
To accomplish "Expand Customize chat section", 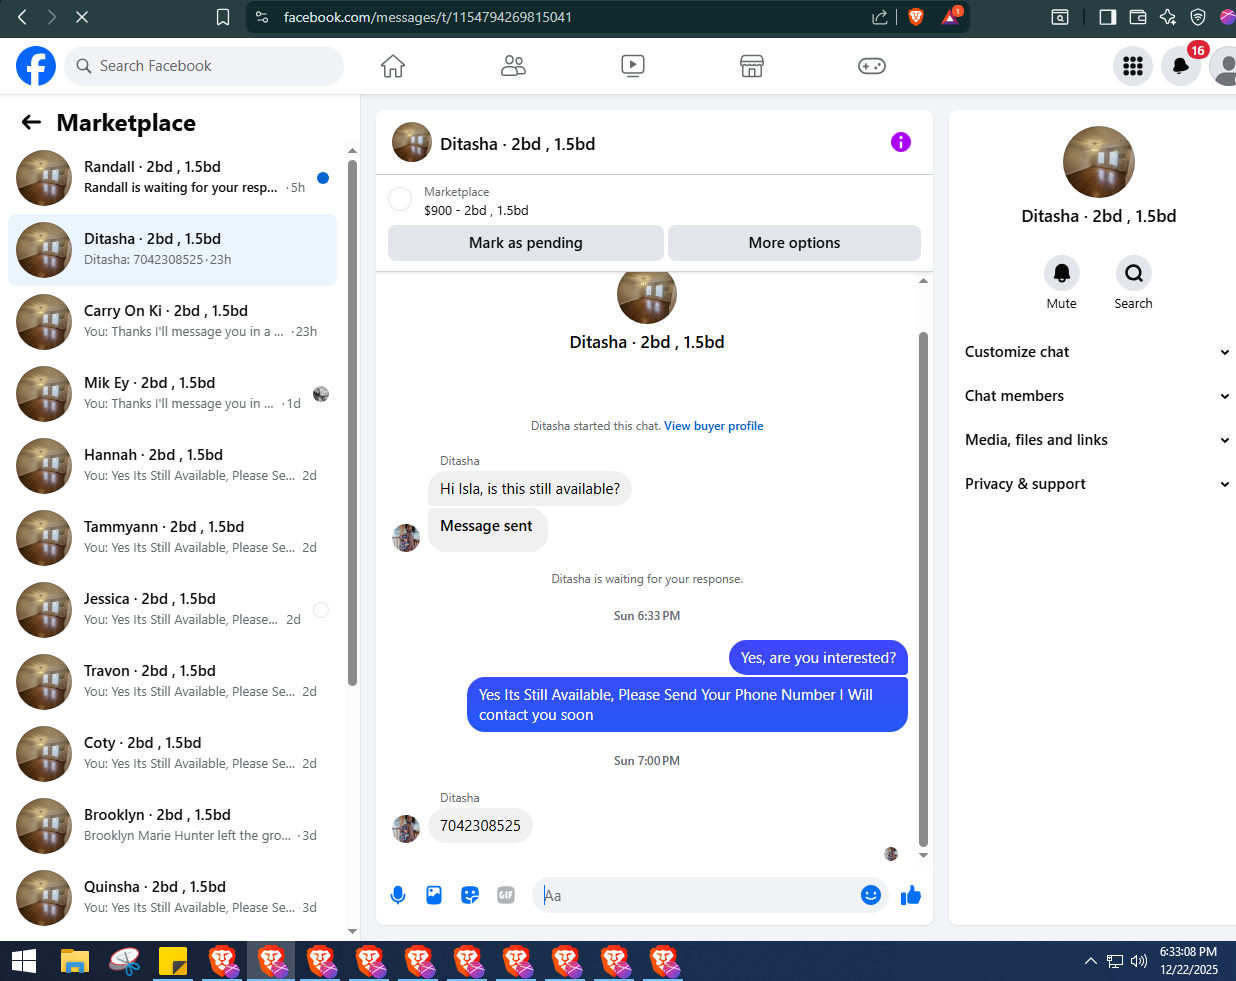I will (x=1096, y=352).
